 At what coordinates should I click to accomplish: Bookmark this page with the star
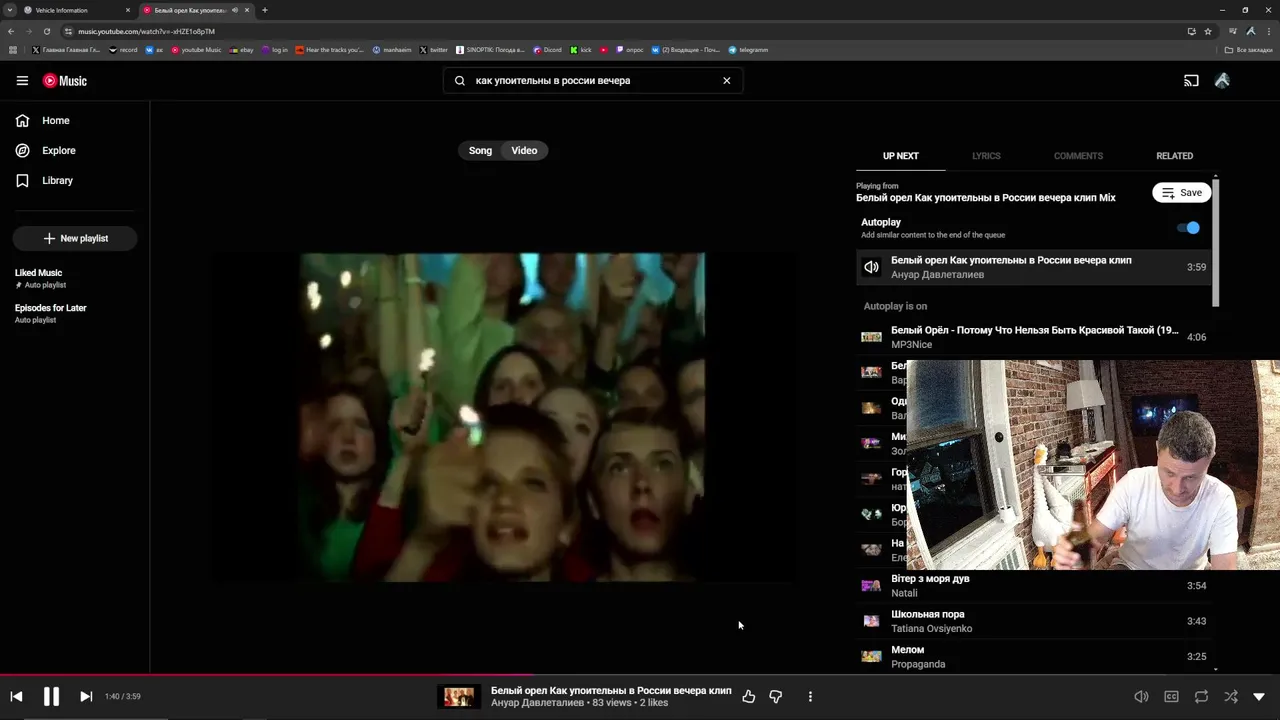[1208, 31]
